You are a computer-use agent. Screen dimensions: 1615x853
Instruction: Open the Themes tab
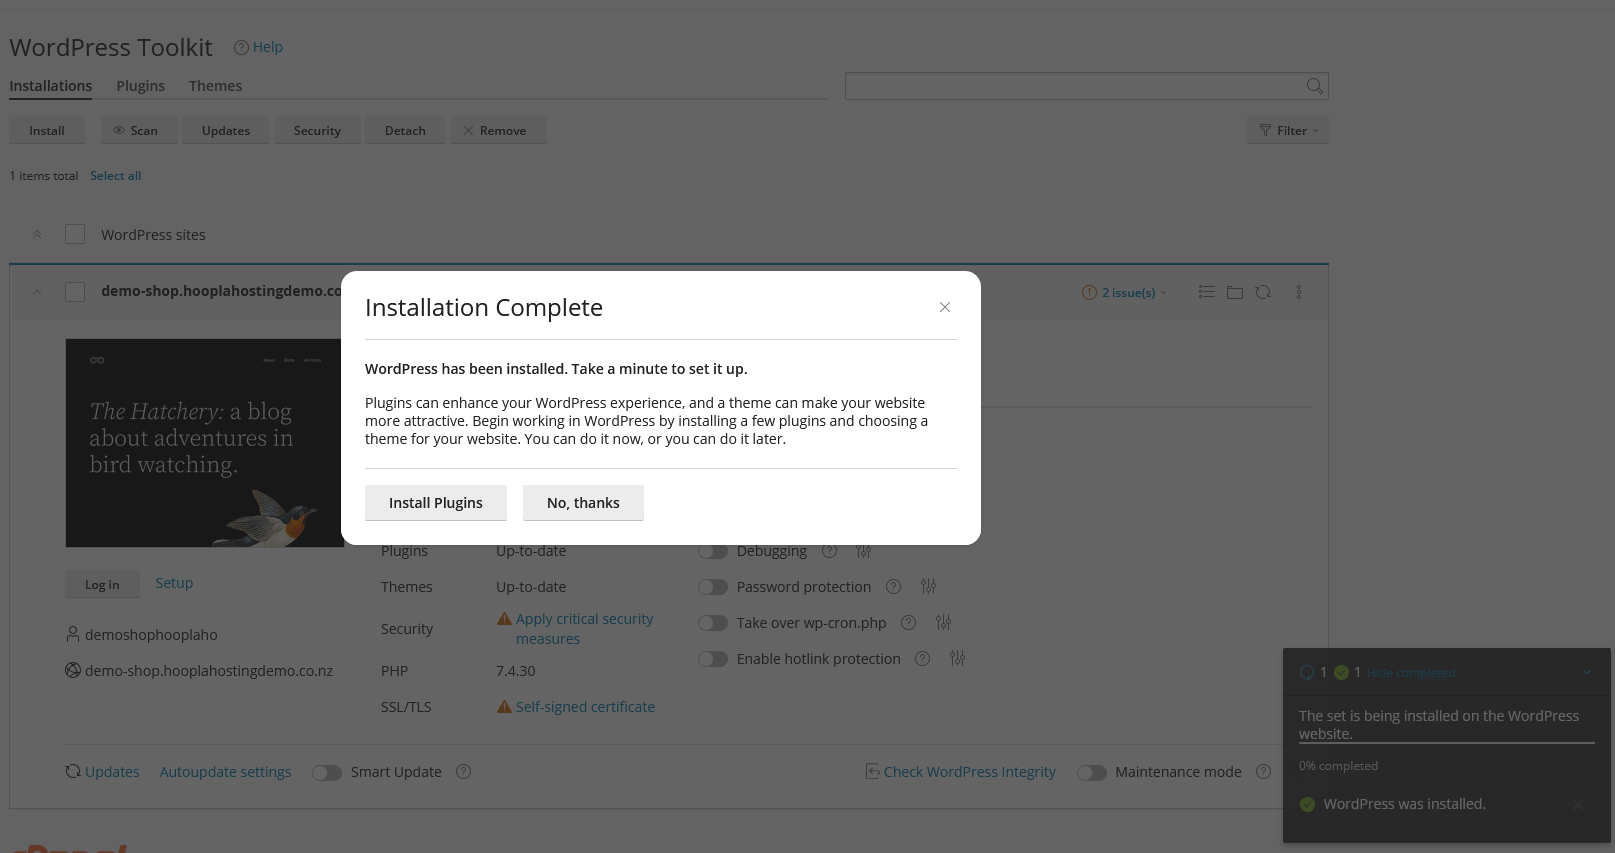click(215, 86)
